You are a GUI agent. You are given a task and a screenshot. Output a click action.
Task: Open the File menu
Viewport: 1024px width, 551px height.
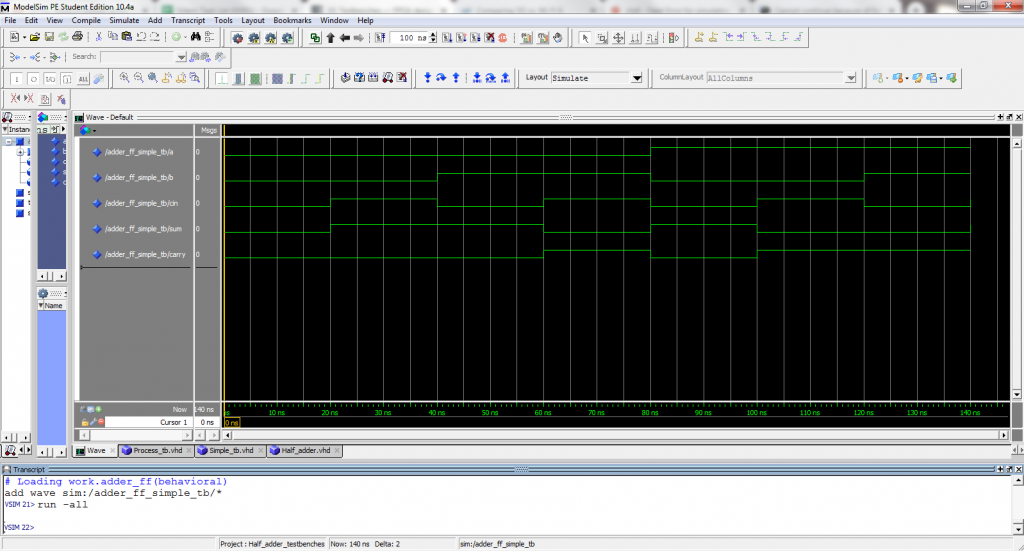click(x=10, y=20)
